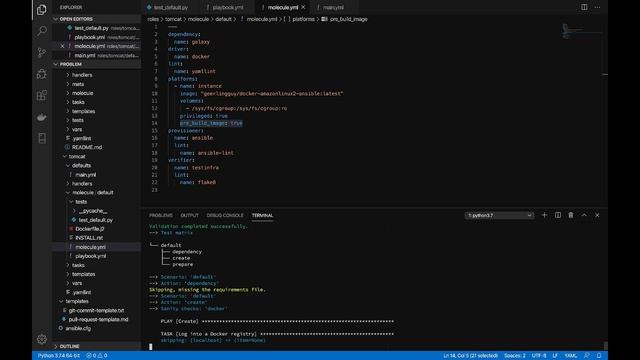640x360 pixels.
Task: Expand the __pycache__ folder
Action: [93, 211]
